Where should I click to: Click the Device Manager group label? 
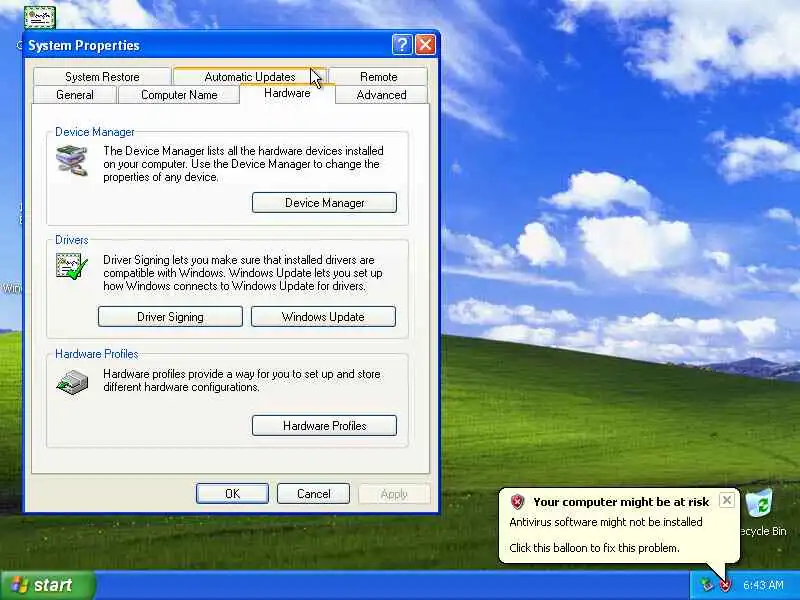pos(95,132)
